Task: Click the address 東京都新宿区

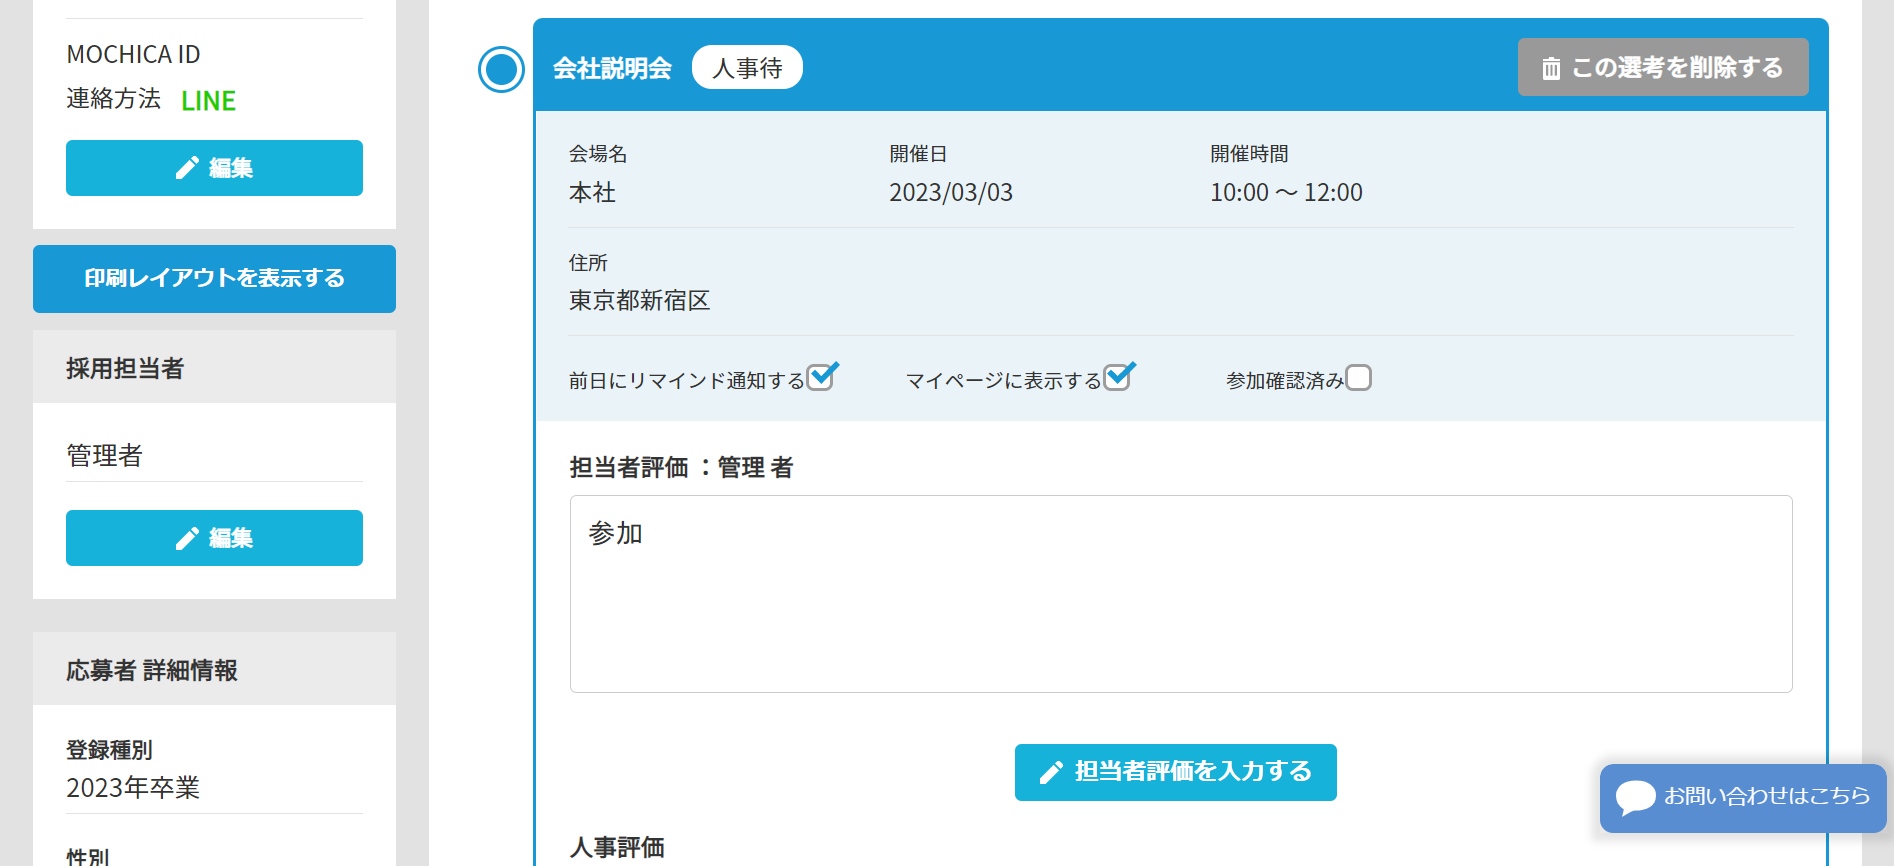Action: click(639, 301)
